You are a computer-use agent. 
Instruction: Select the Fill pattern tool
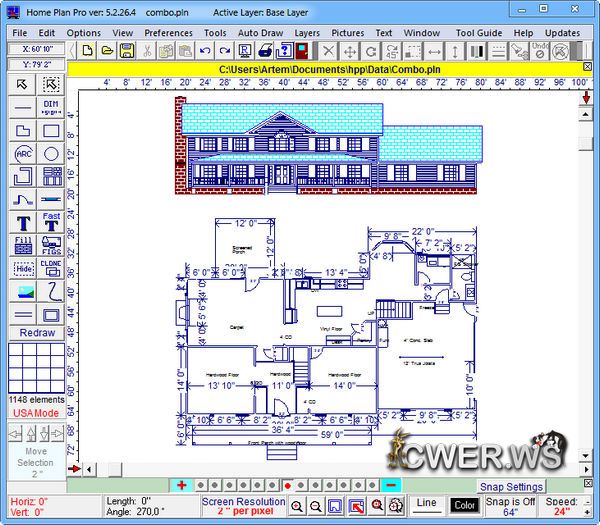pyautogui.click(x=23, y=245)
